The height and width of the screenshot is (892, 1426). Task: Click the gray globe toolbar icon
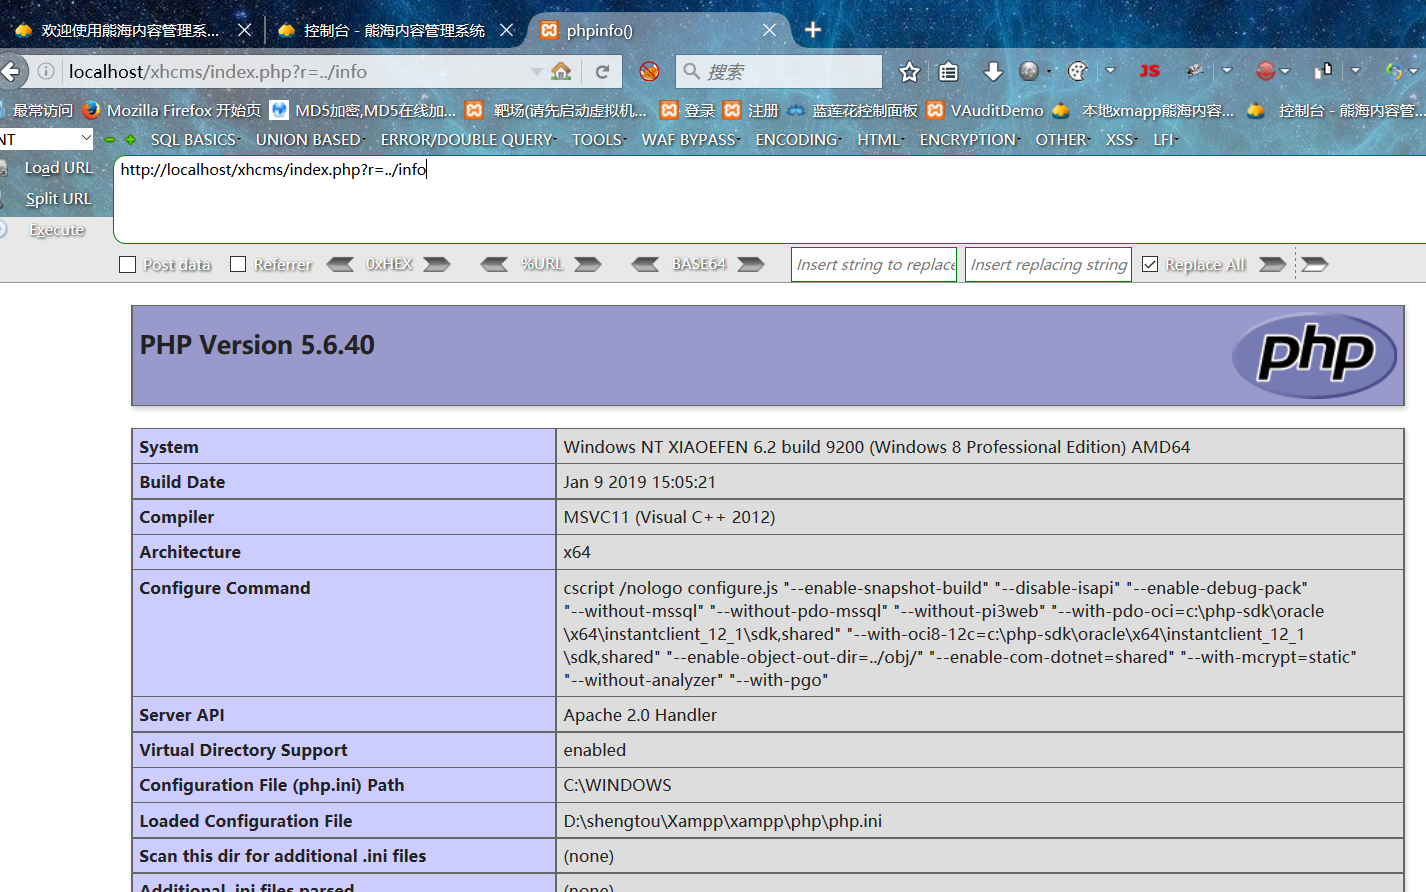(1029, 71)
